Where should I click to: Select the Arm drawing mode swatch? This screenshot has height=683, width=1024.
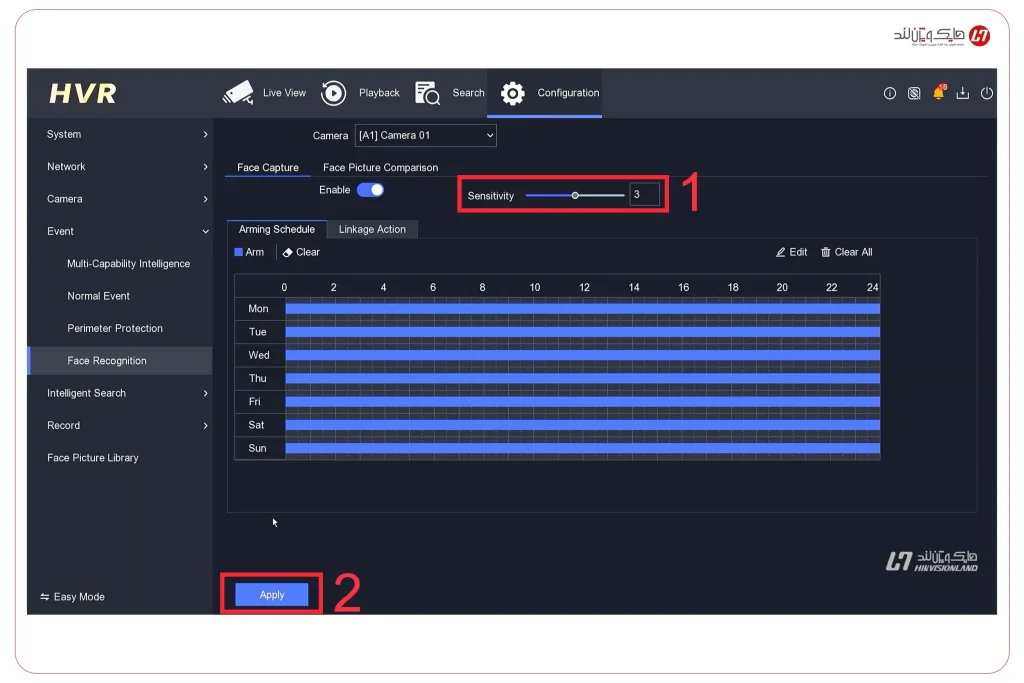click(238, 252)
